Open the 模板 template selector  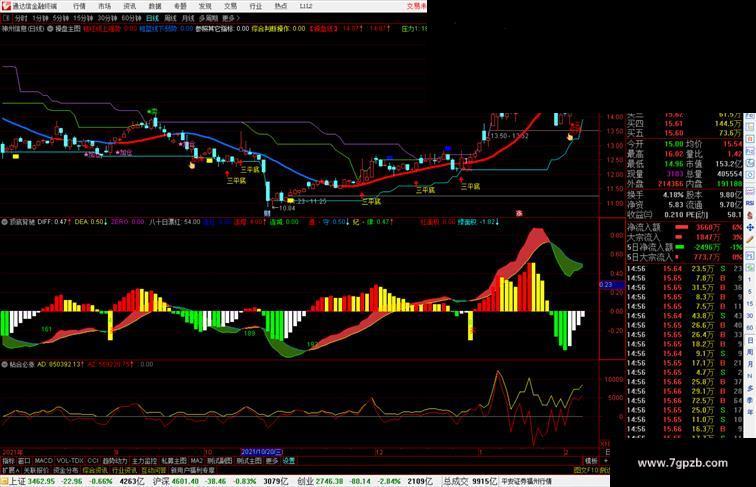point(591,461)
